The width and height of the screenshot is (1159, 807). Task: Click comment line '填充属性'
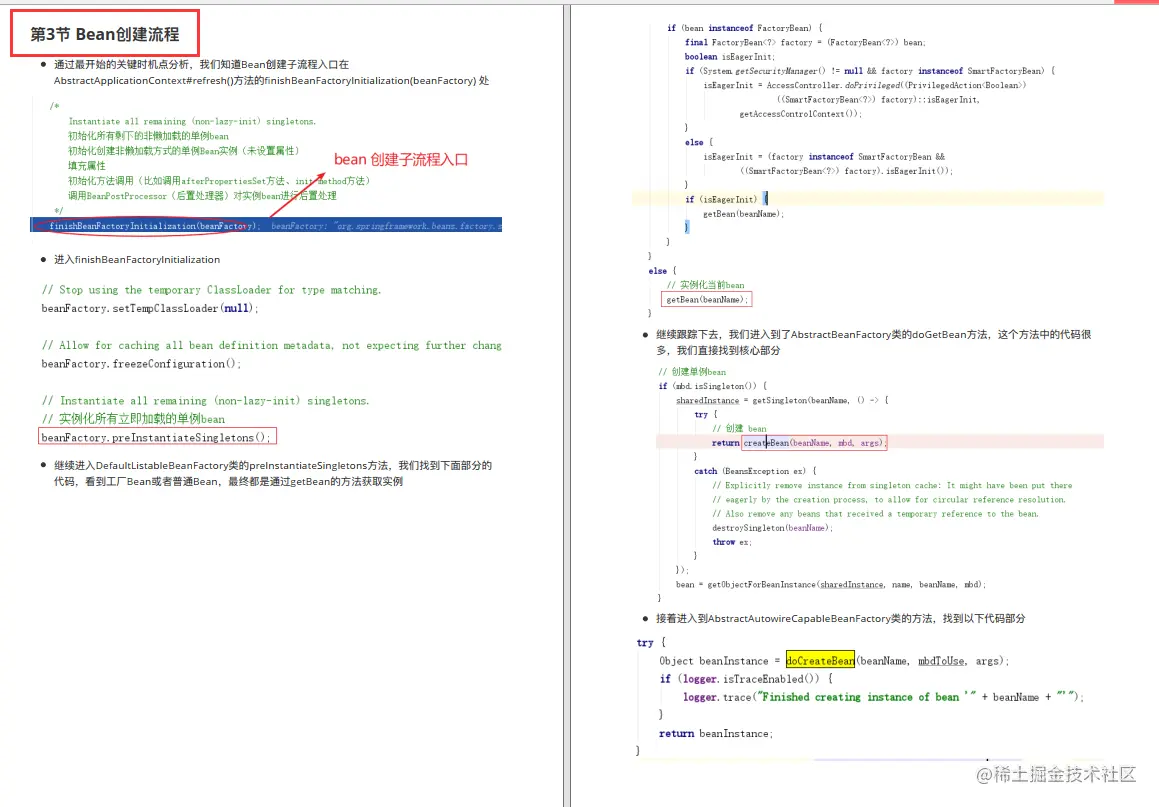point(87,166)
